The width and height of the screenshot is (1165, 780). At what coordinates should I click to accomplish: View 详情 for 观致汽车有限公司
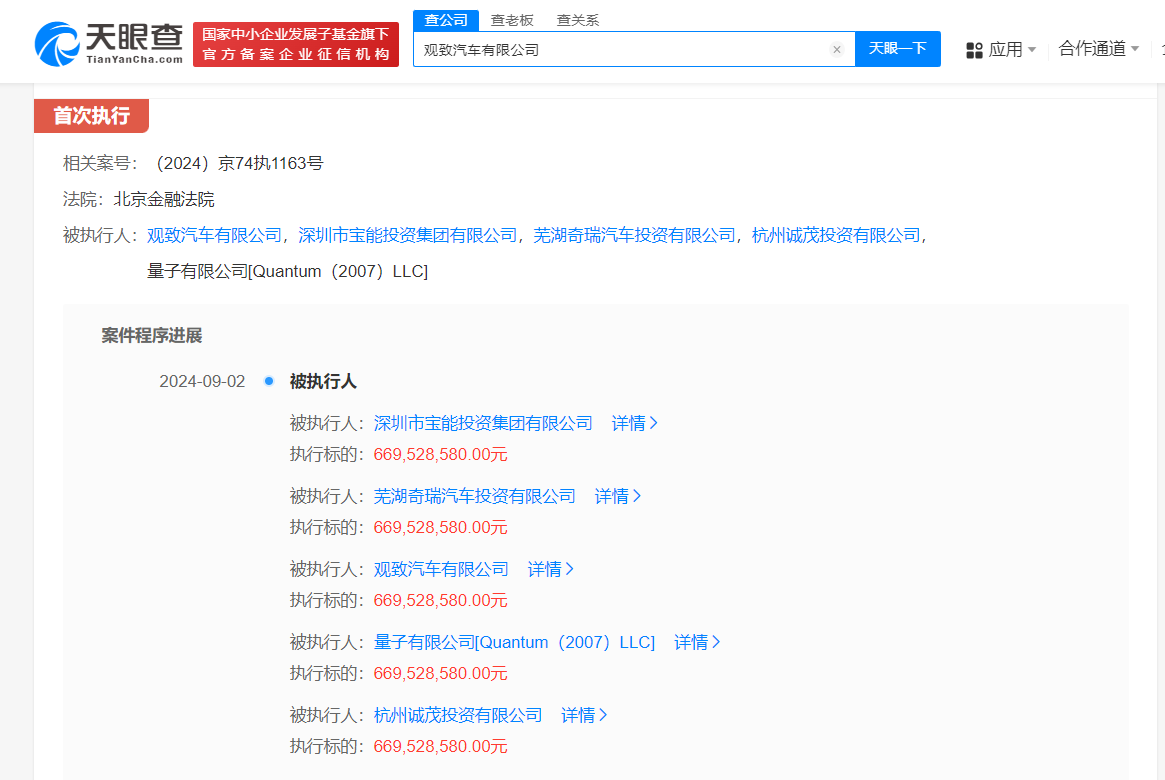(551, 569)
